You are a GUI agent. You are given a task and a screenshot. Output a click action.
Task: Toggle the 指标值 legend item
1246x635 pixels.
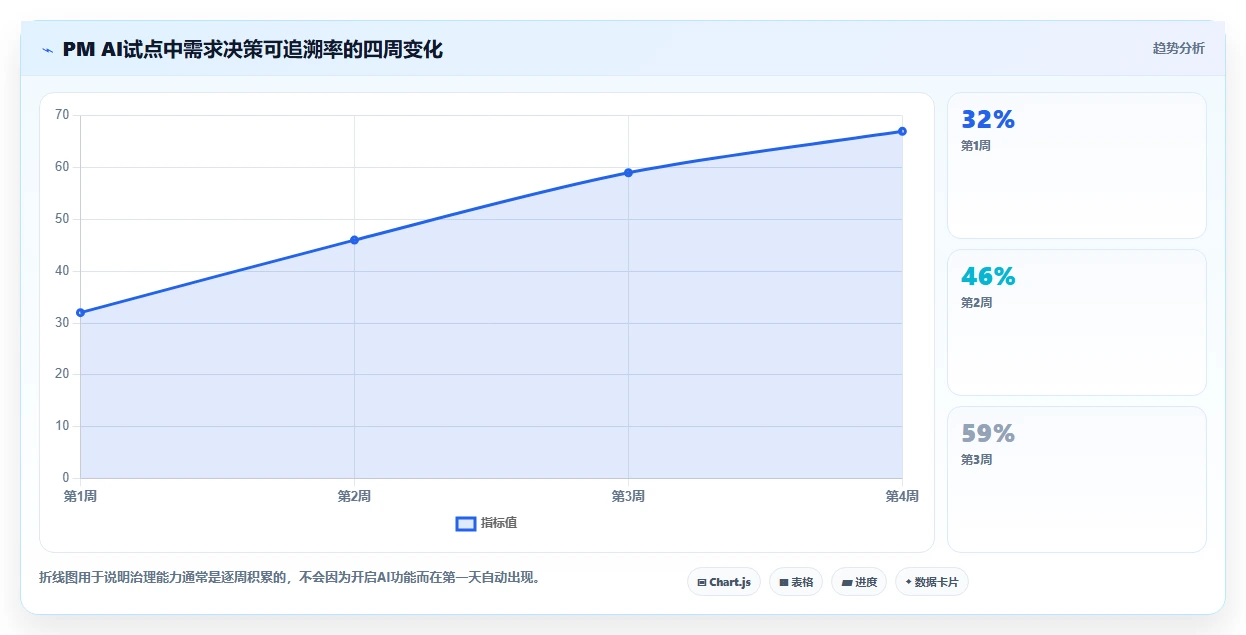click(x=486, y=523)
